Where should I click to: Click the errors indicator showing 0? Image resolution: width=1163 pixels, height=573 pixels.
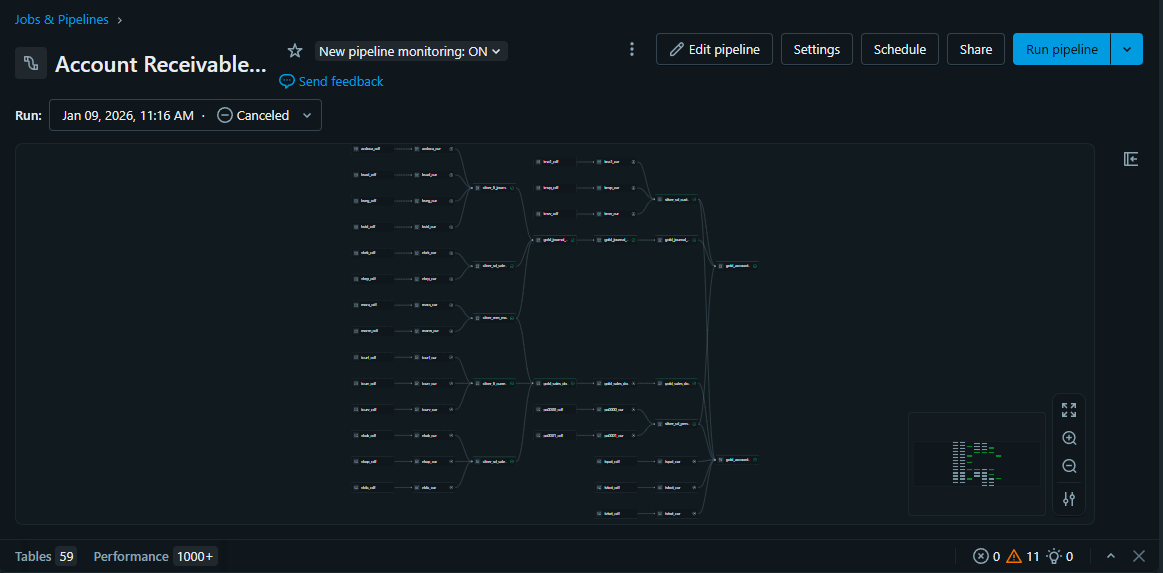[x=986, y=556]
